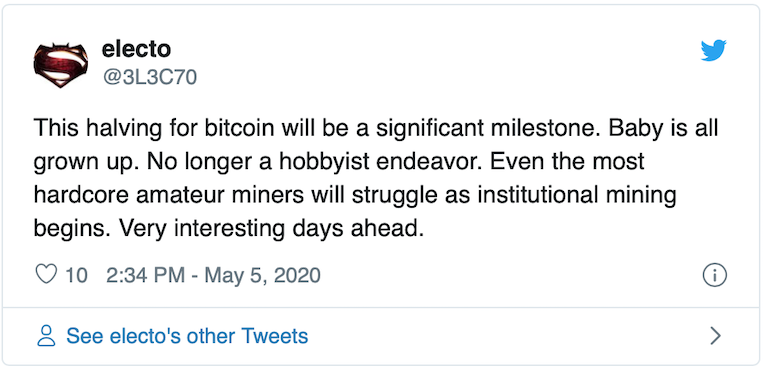The image size is (768, 366).
Task: Click the word Tweets in the footer link
Action: (x=275, y=336)
